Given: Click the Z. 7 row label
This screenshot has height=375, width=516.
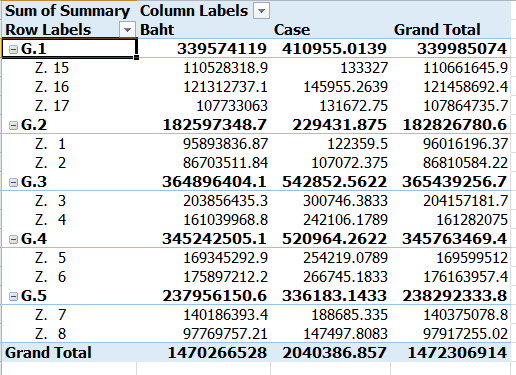Looking at the screenshot, I should point(50,315).
